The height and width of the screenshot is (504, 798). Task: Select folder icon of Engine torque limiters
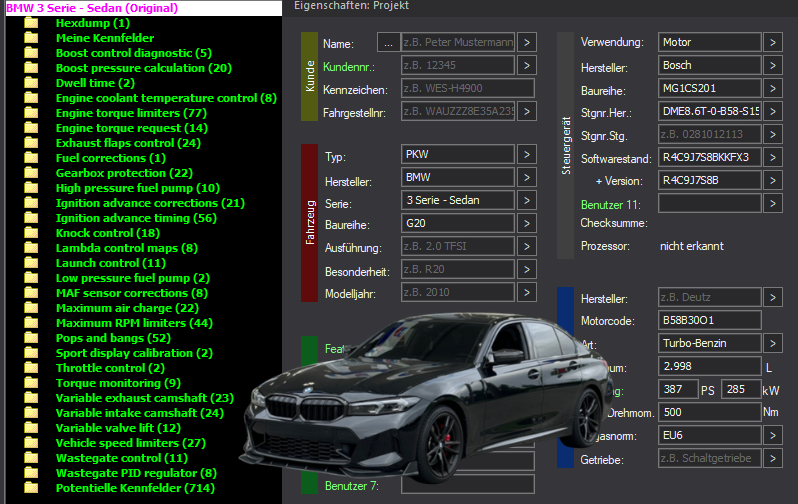(x=32, y=113)
